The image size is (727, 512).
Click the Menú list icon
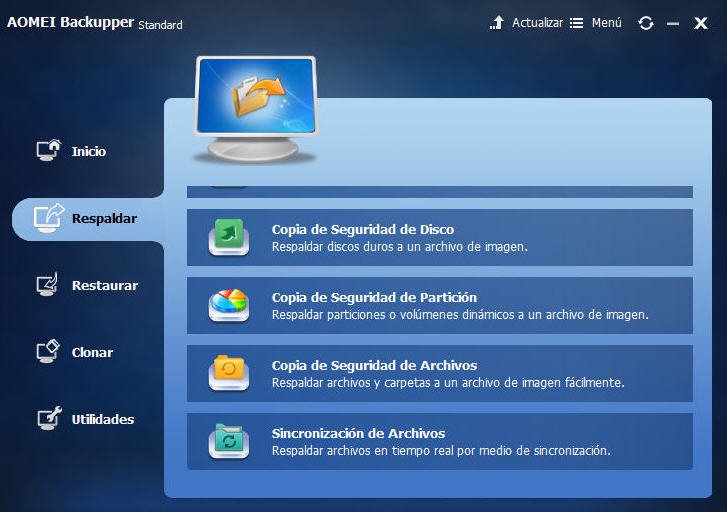point(576,23)
